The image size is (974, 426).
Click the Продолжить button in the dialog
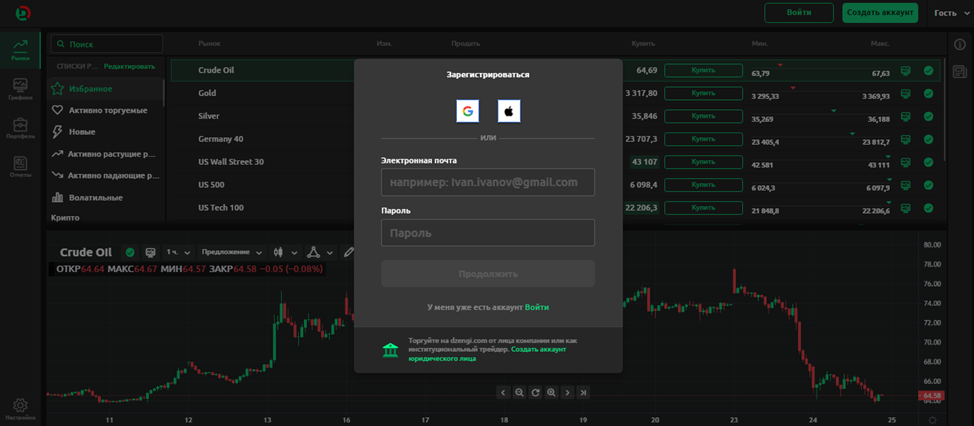[x=488, y=274]
